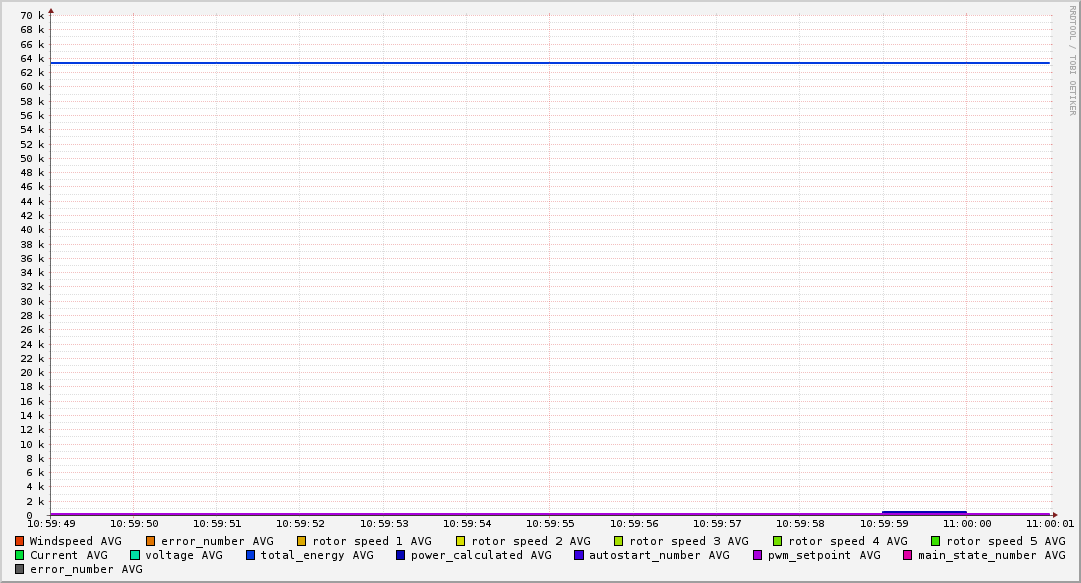Click the power_calculated AVG legend label
1081x583 pixels.
click(x=481, y=555)
